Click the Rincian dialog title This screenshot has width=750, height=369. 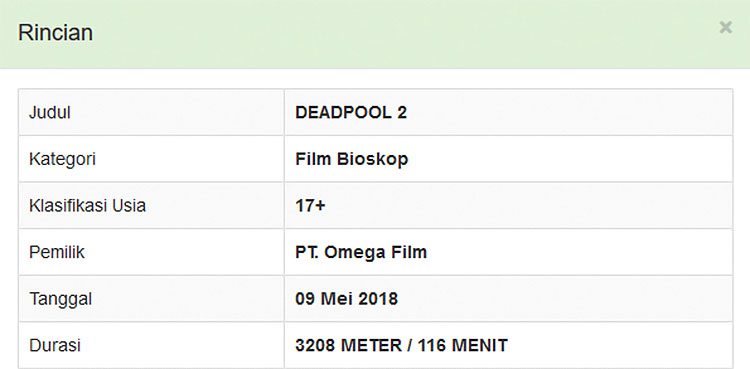[55, 33]
